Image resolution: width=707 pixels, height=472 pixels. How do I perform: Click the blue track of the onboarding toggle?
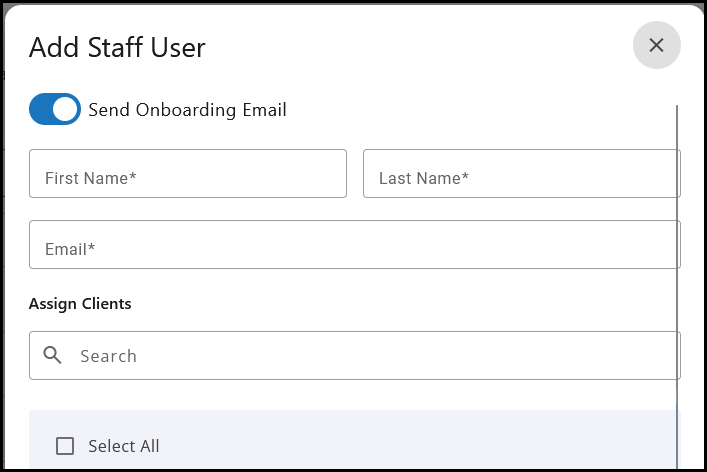40,110
